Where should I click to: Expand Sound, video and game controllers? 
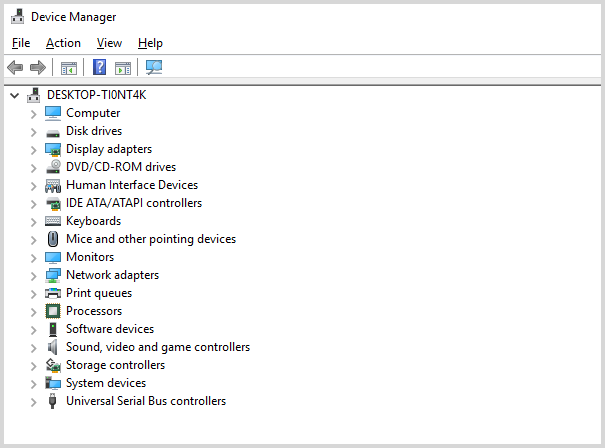pyautogui.click(x=34, y=348)
